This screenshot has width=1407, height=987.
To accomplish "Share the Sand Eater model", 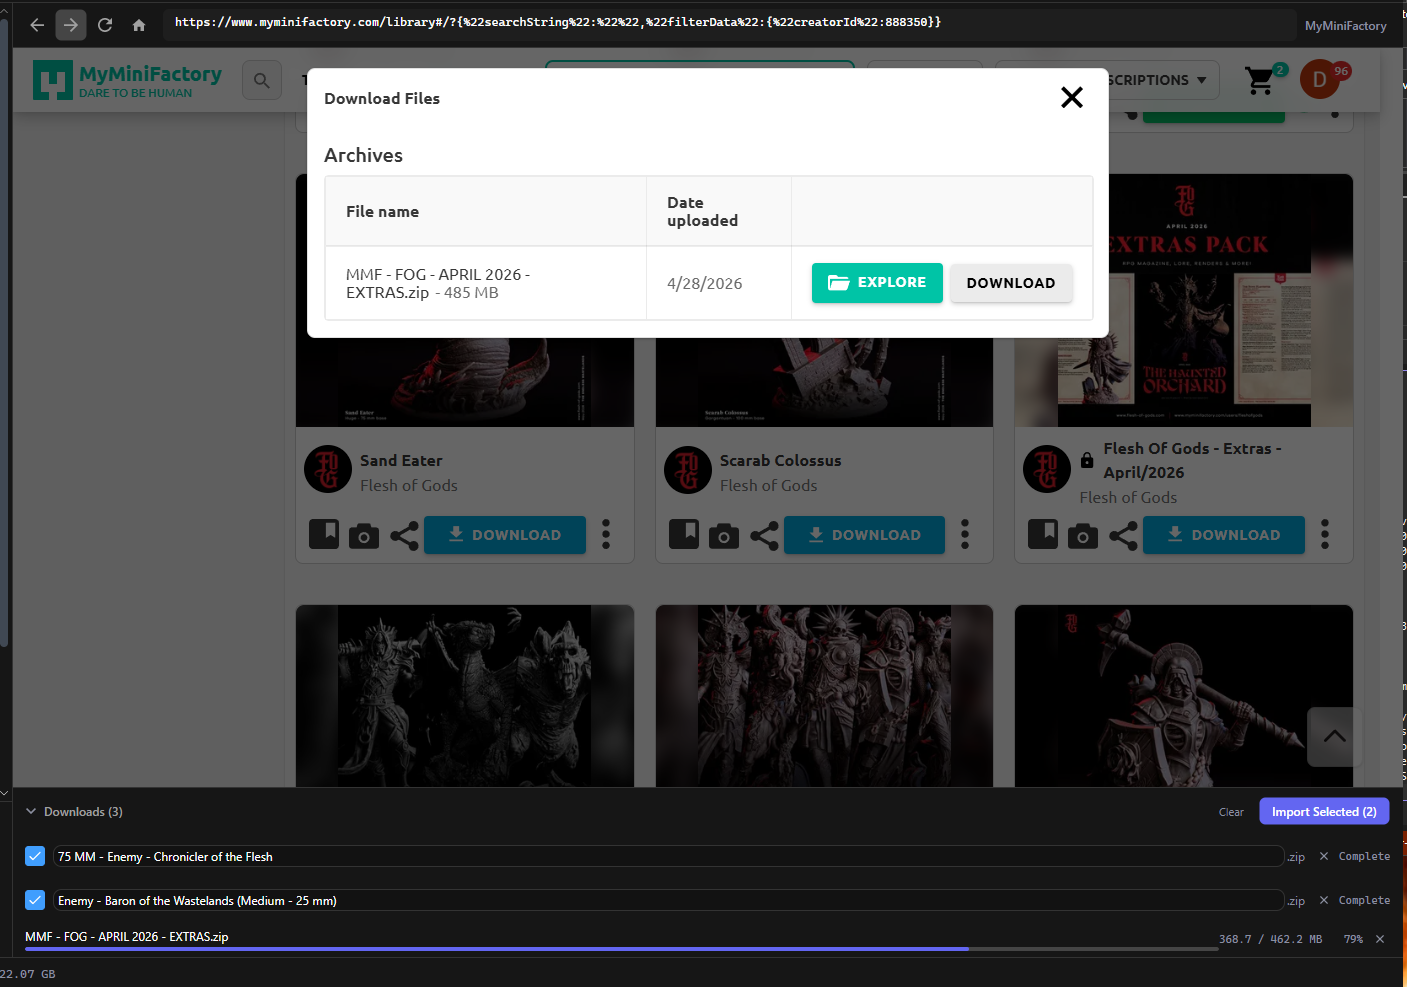I will [404, 536].
